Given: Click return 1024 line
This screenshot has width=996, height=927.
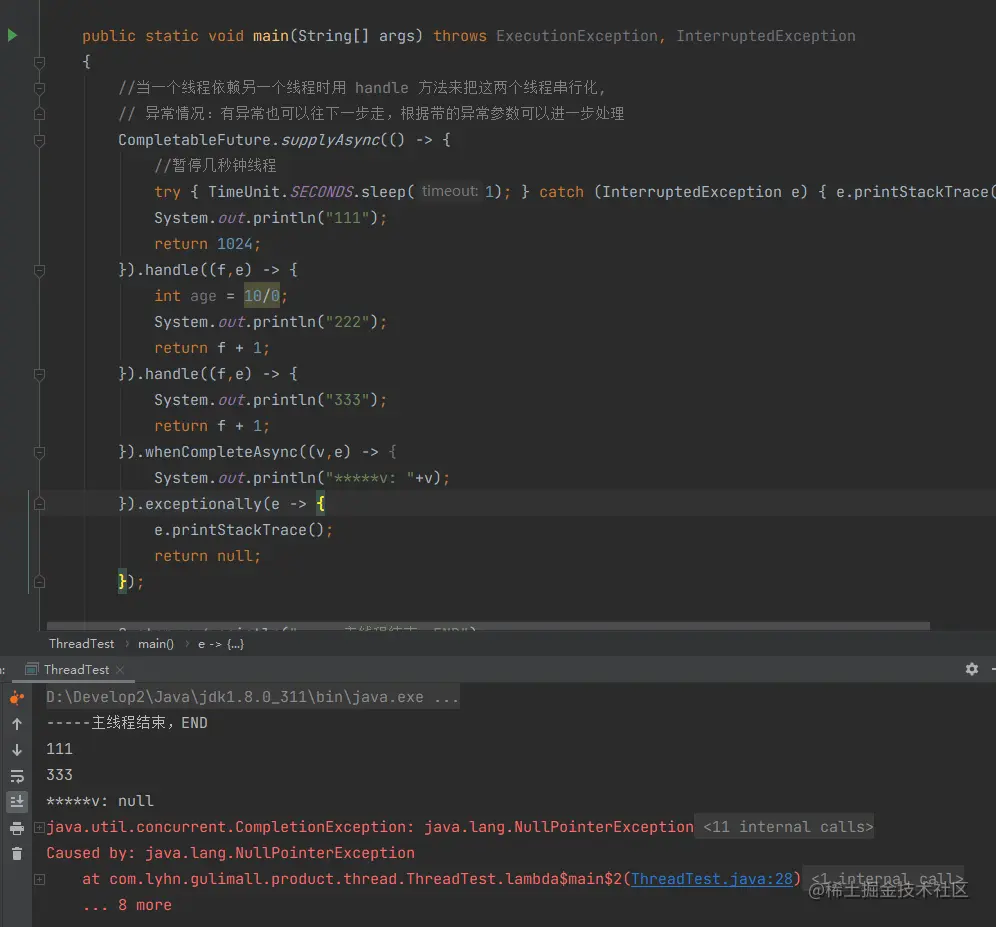Looking at the screenshot, I should click(207, 244).
